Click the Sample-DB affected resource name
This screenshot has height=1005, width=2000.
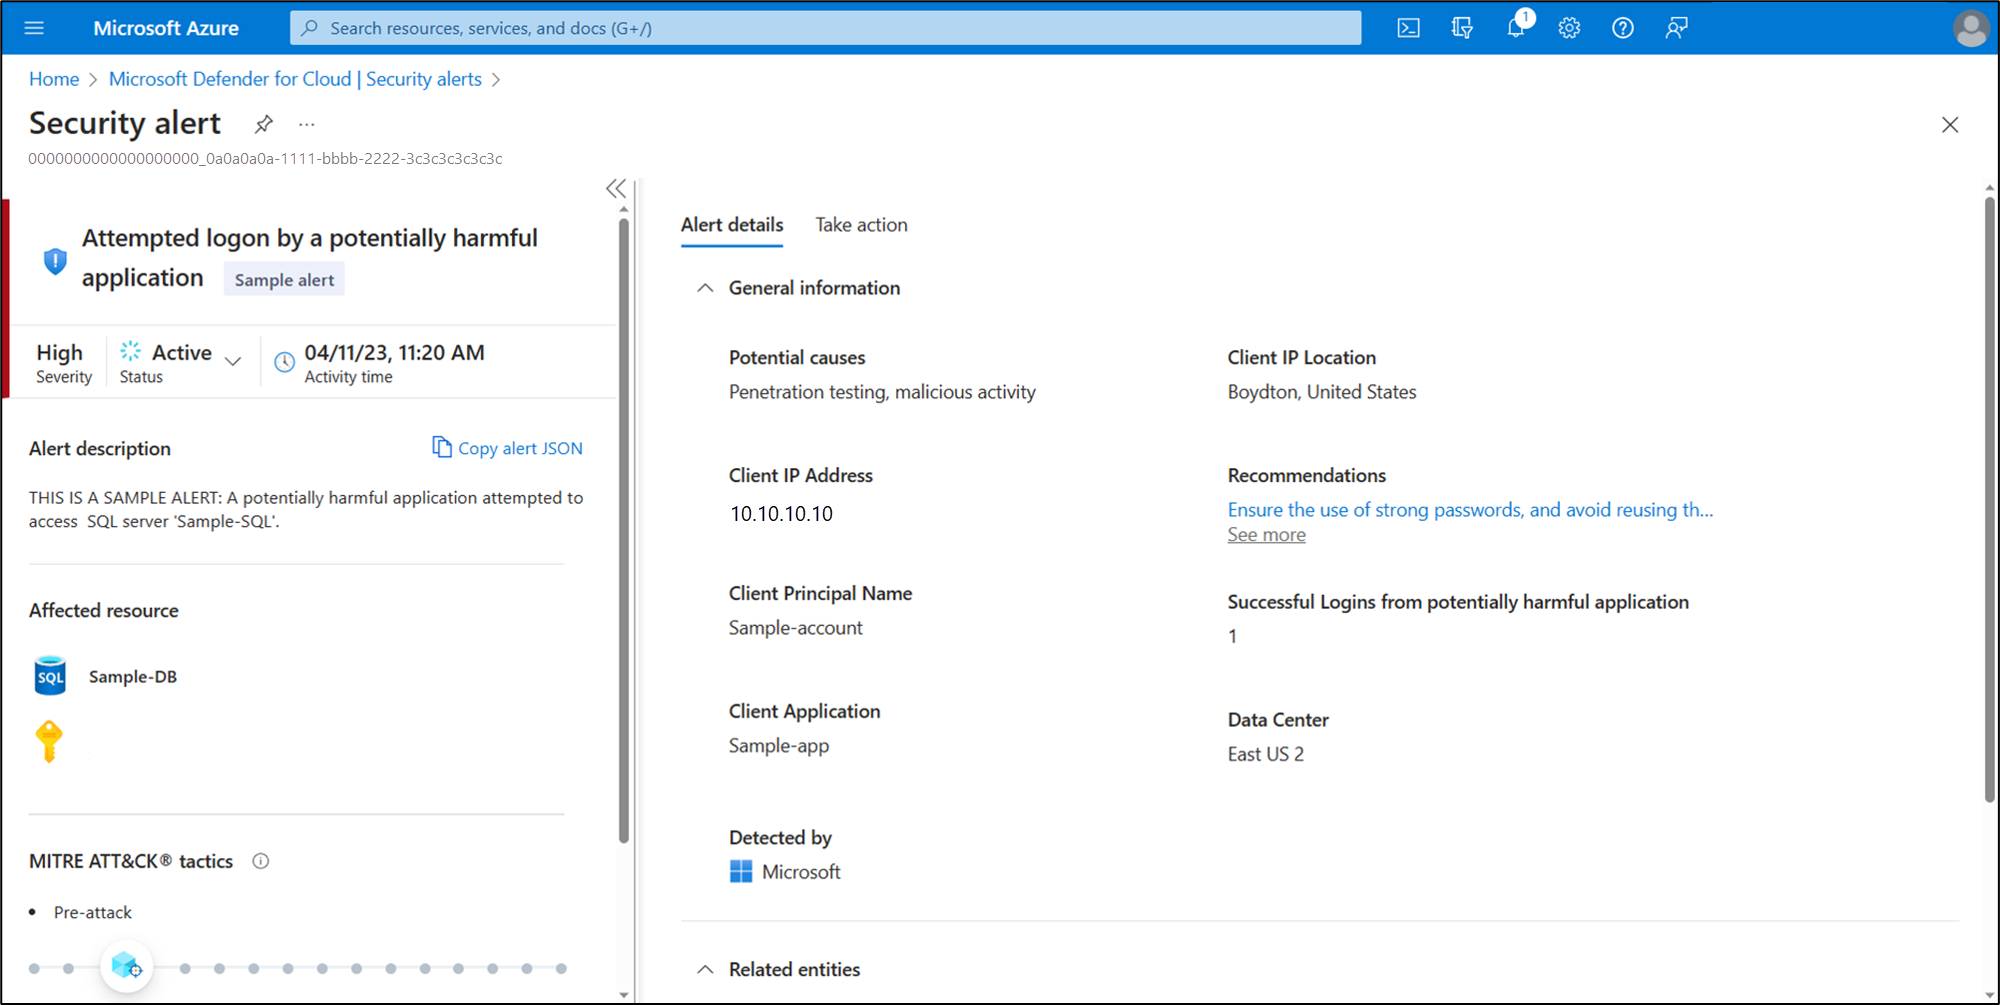pos(133,677)
